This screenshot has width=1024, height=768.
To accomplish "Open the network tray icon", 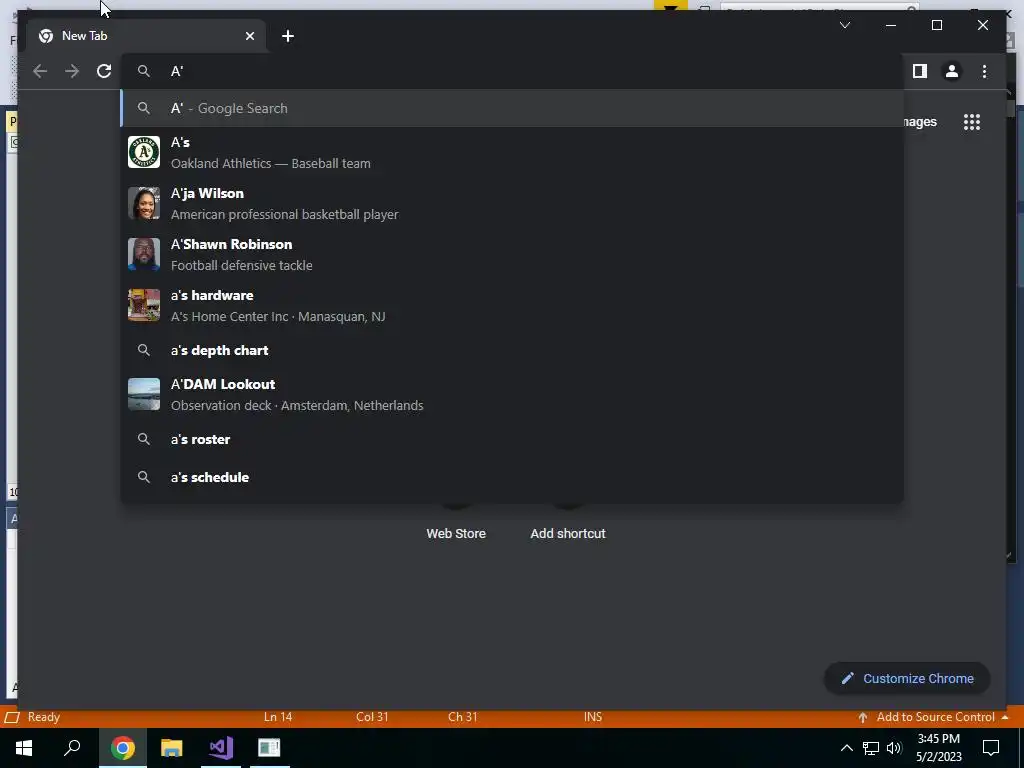I will click(x=871, y=748).
